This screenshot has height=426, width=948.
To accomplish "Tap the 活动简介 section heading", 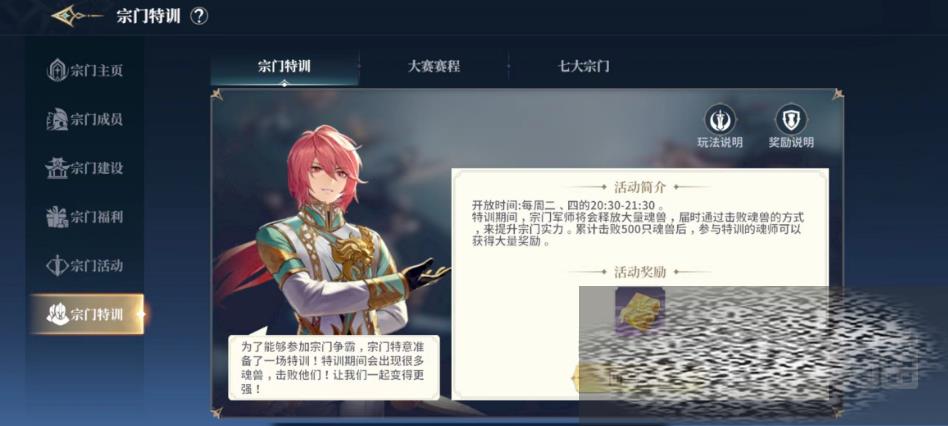I will coord(640,187).
